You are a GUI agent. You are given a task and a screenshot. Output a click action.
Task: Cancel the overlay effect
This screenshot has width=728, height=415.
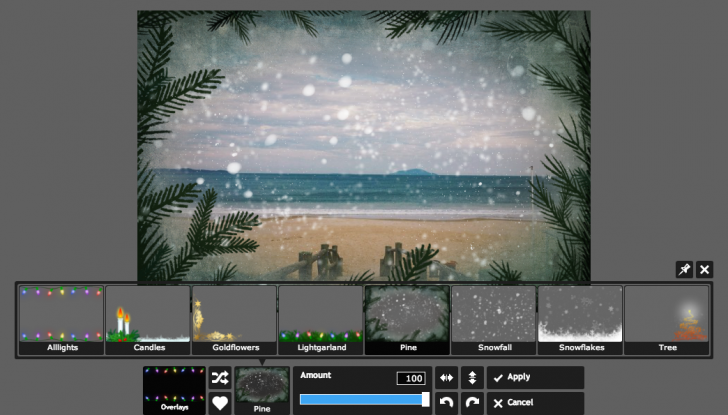pyautogui.click(x=535, y=403)
